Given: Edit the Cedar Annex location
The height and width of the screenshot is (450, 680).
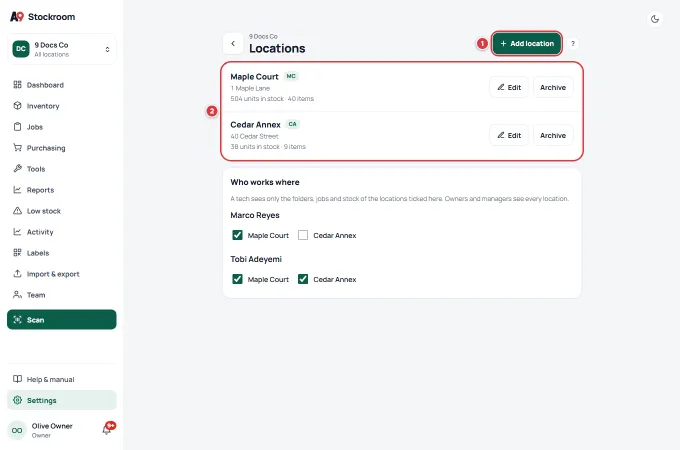Looking at the screenshot, I should pyautogui.click(x=509, y=135).
